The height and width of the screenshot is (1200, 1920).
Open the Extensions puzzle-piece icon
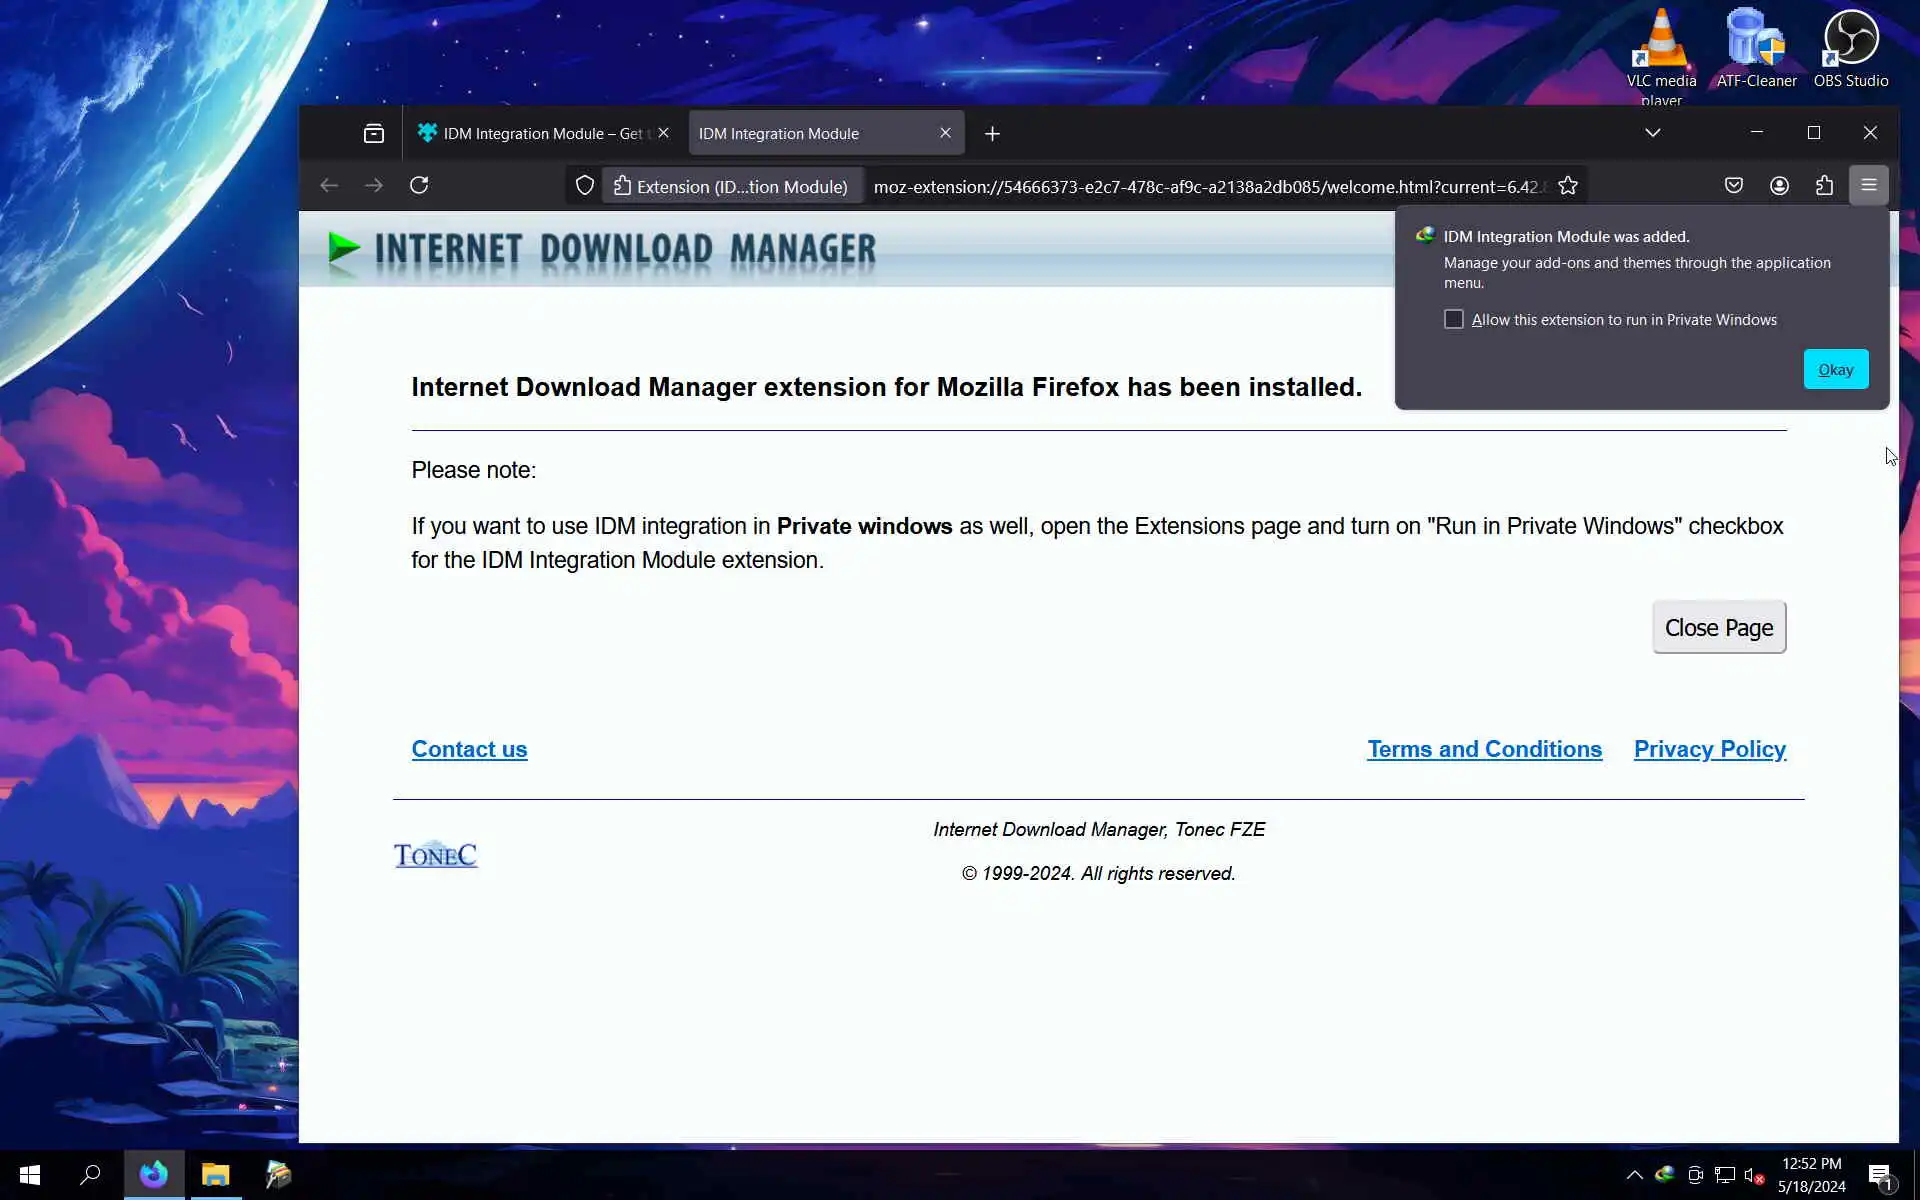[1824, 186]
